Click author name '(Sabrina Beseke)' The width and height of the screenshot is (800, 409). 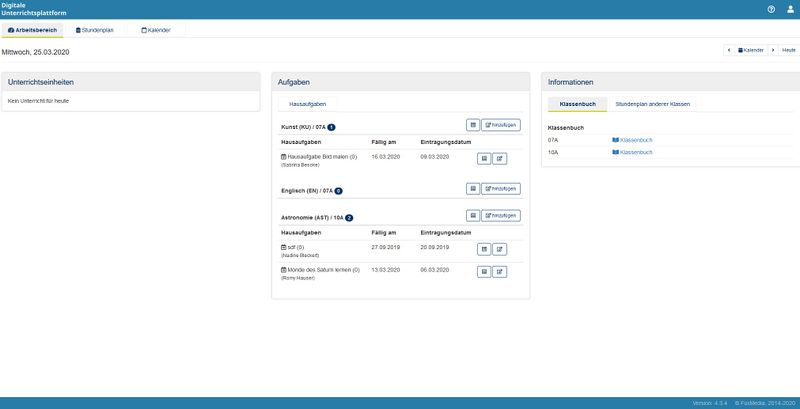pyautogui.click(x=300, y=165)
